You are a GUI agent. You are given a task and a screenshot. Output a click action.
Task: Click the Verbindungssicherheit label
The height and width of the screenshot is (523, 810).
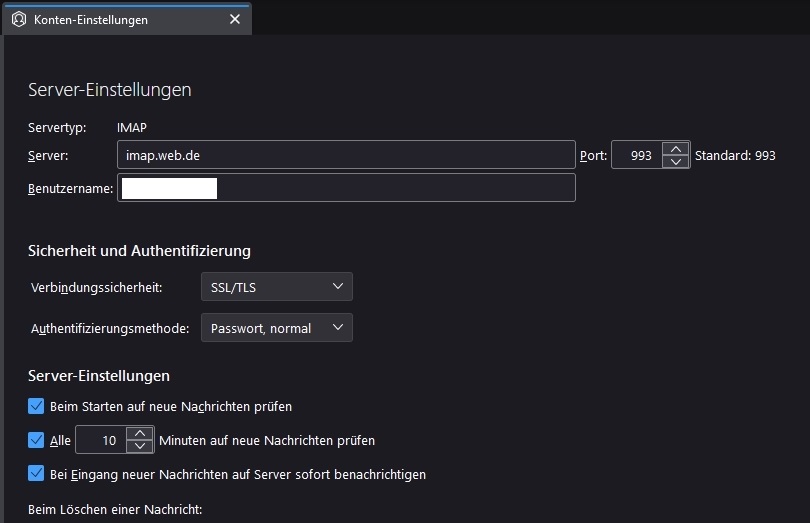pos(97,288)
